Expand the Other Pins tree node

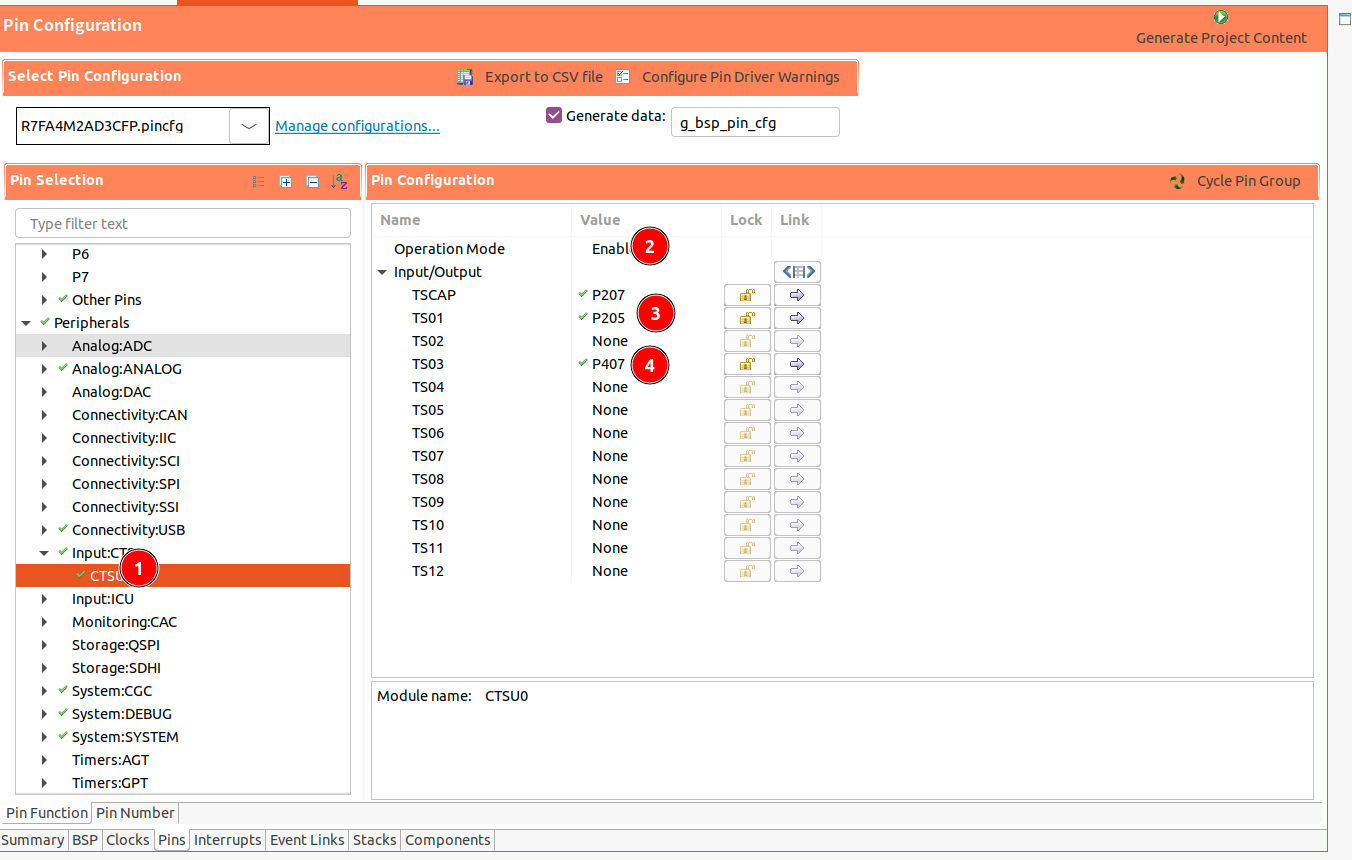point(44,300)
